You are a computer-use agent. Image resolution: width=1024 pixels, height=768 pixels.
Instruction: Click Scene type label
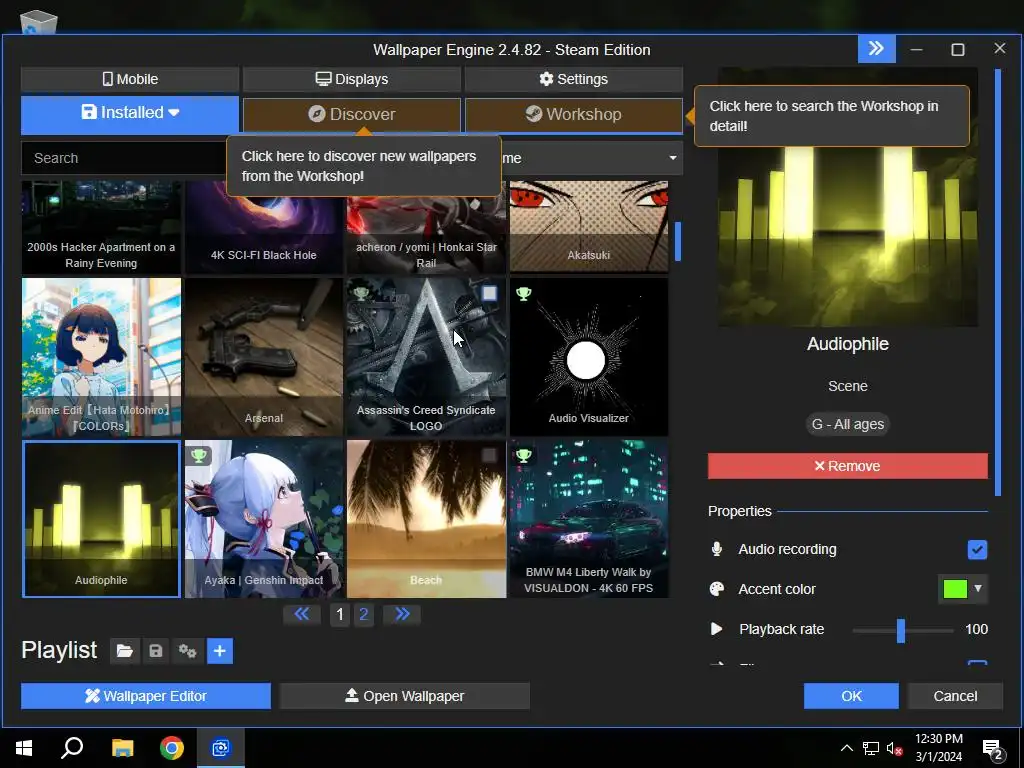(848, 386)
